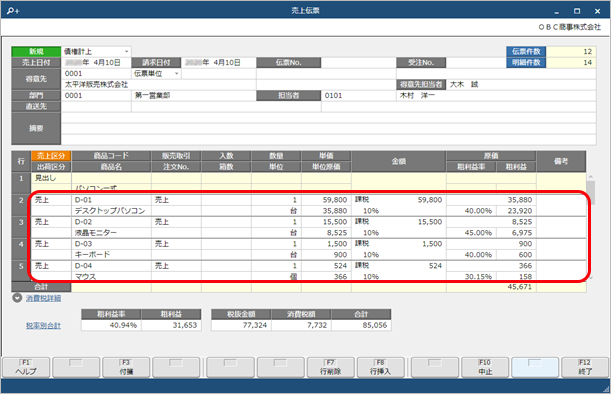The image size is (611, 394).
Task: Click the F7 行削除 button
Action: point(330,367)
